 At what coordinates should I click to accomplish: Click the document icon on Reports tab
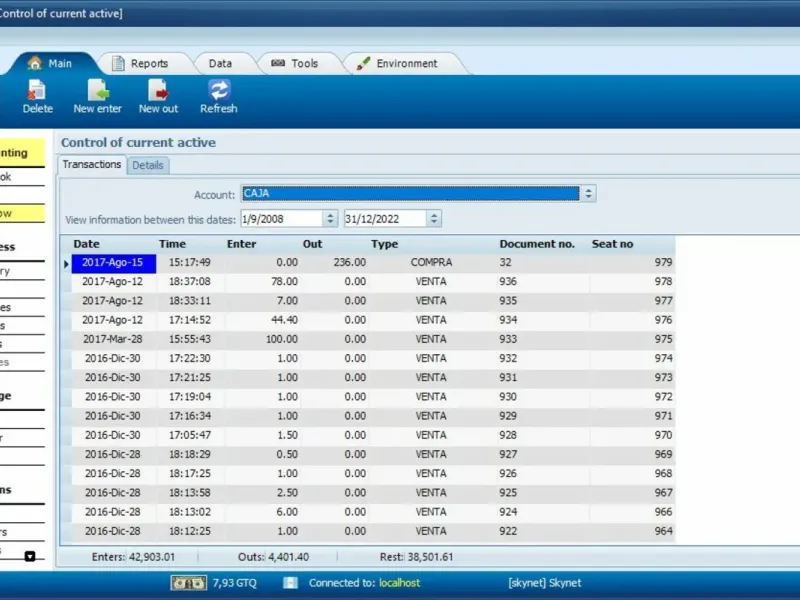pos(118,63)
